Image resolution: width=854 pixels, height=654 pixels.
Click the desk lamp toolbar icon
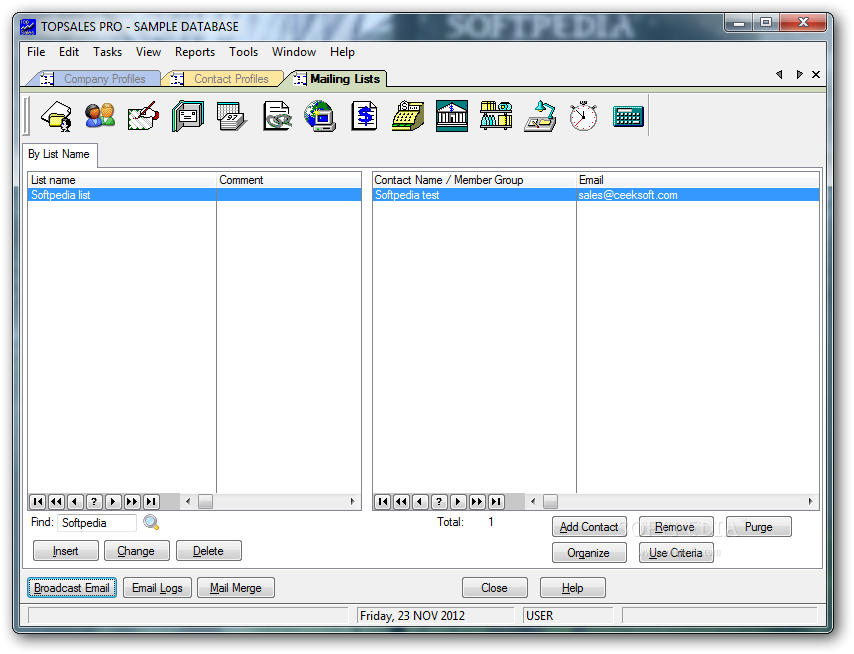pyautogui.click(x=540, y=116)
